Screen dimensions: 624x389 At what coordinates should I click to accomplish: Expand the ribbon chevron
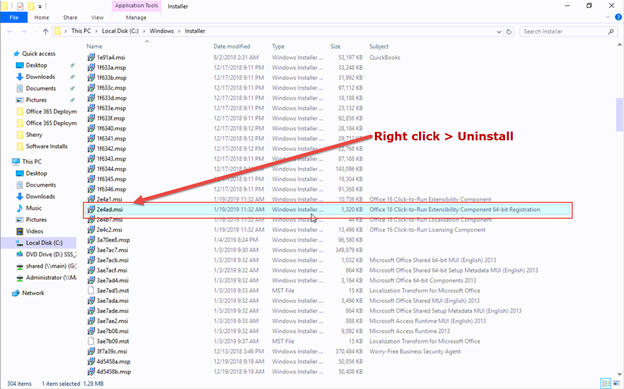tap(608, 18)
